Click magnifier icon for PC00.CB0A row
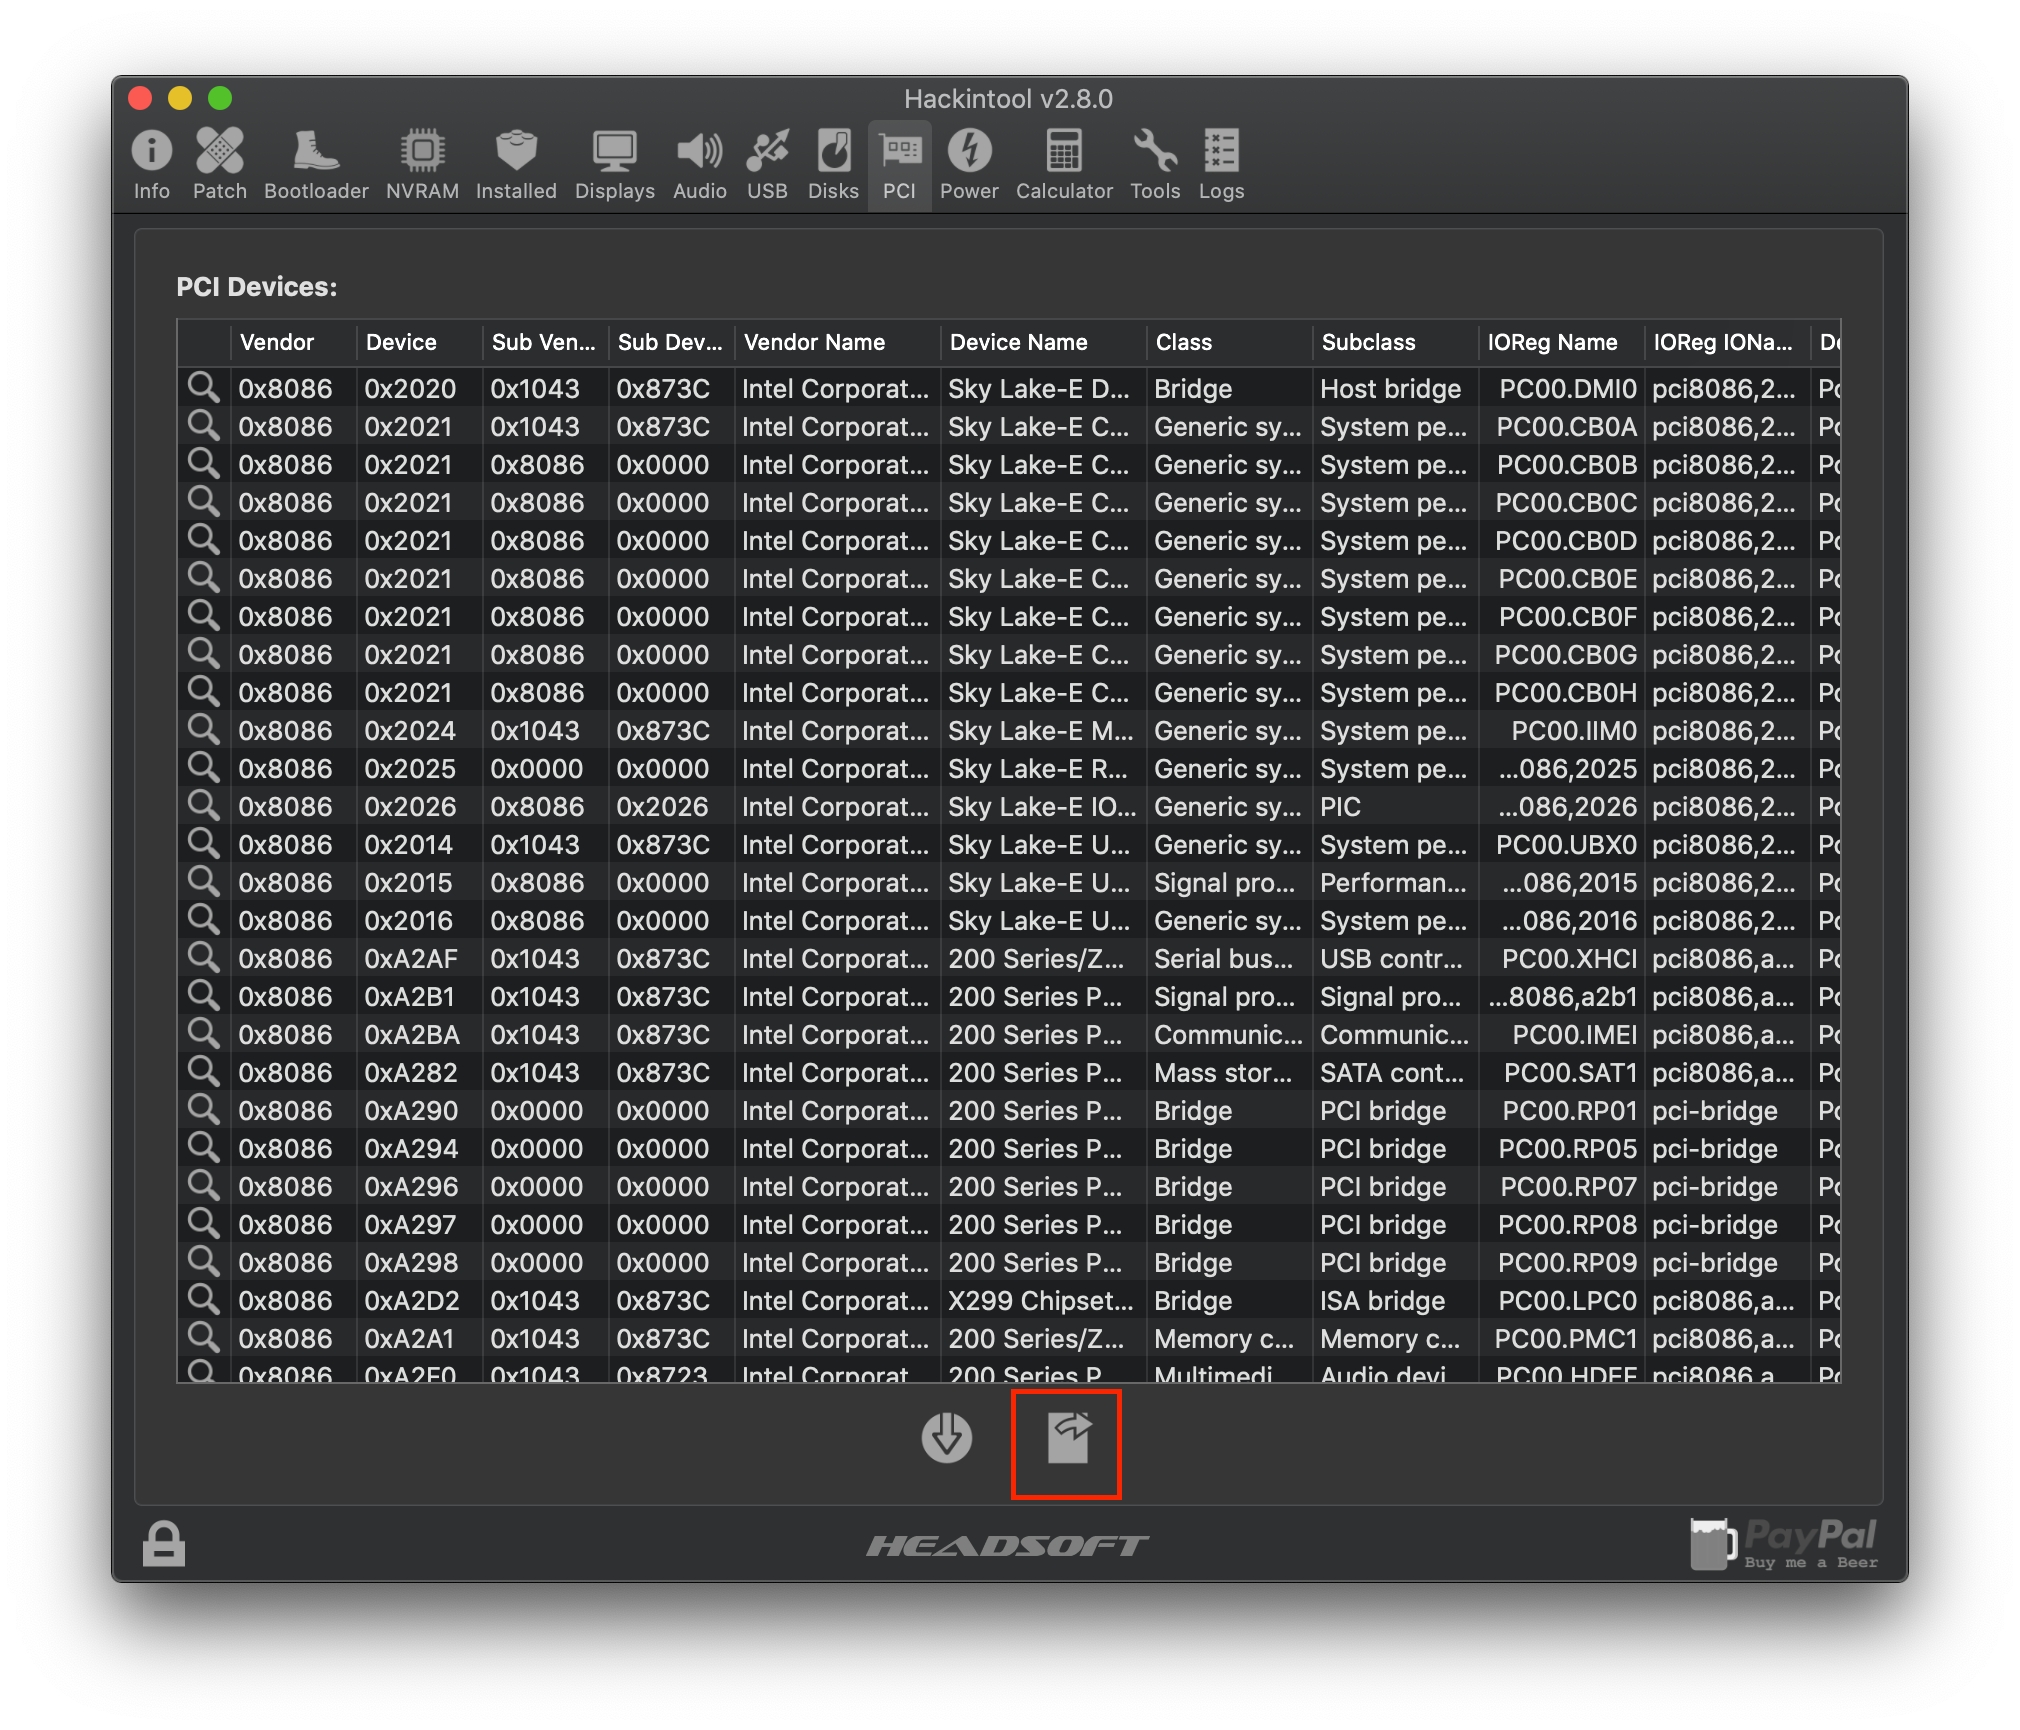Viewport: 2020px width, 1730px height. [204, 426]
